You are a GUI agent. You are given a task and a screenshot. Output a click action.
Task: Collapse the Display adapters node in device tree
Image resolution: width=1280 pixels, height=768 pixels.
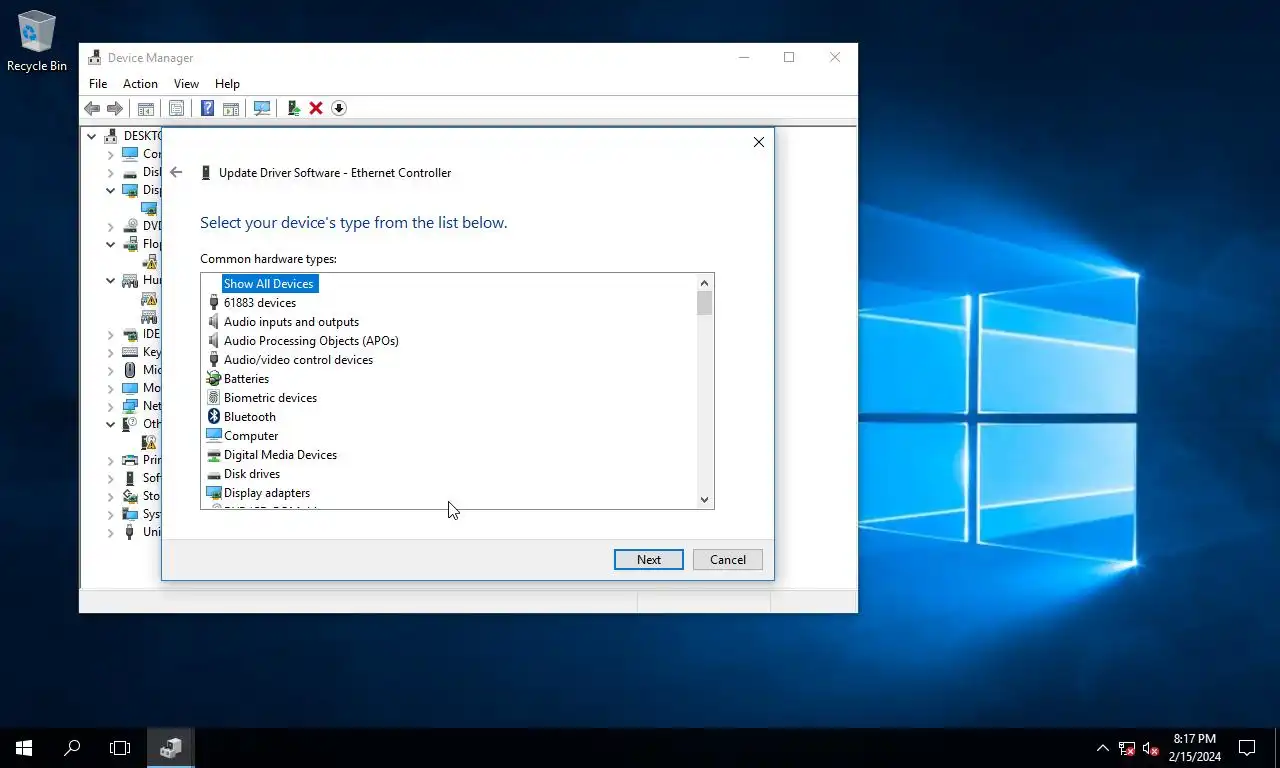111,190
